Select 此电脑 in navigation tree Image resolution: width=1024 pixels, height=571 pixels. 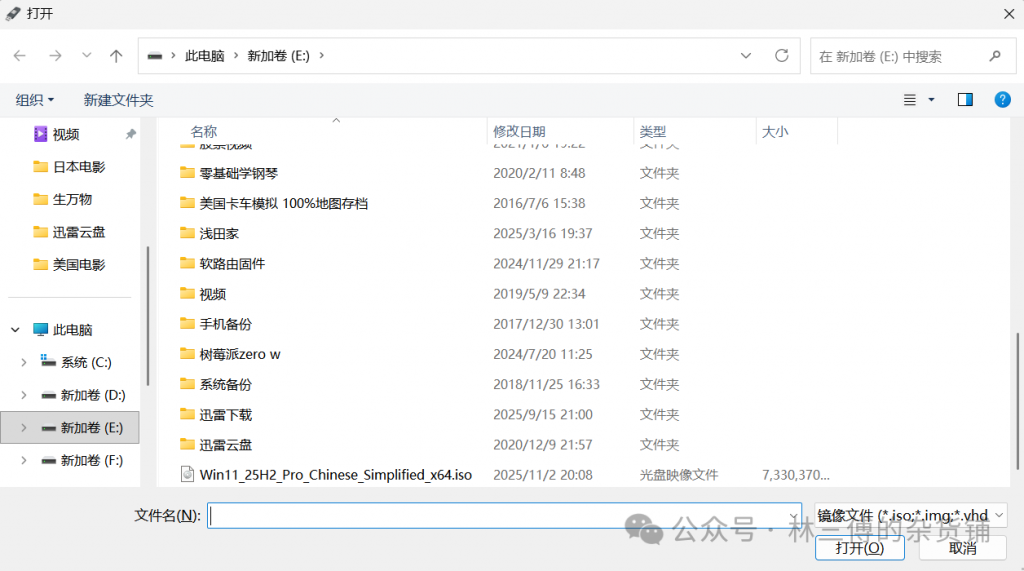tap(63, 330)
